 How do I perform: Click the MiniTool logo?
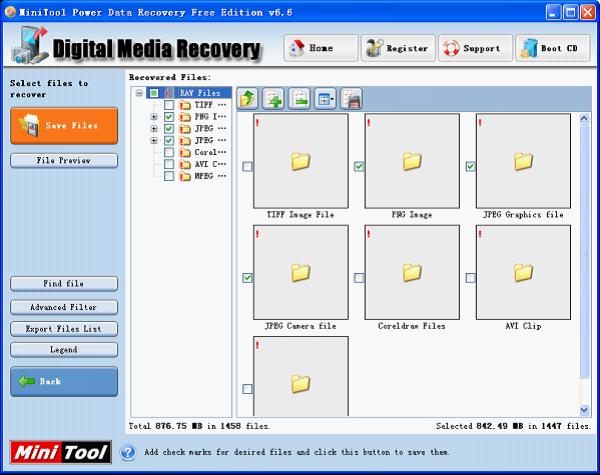point(61,452)
